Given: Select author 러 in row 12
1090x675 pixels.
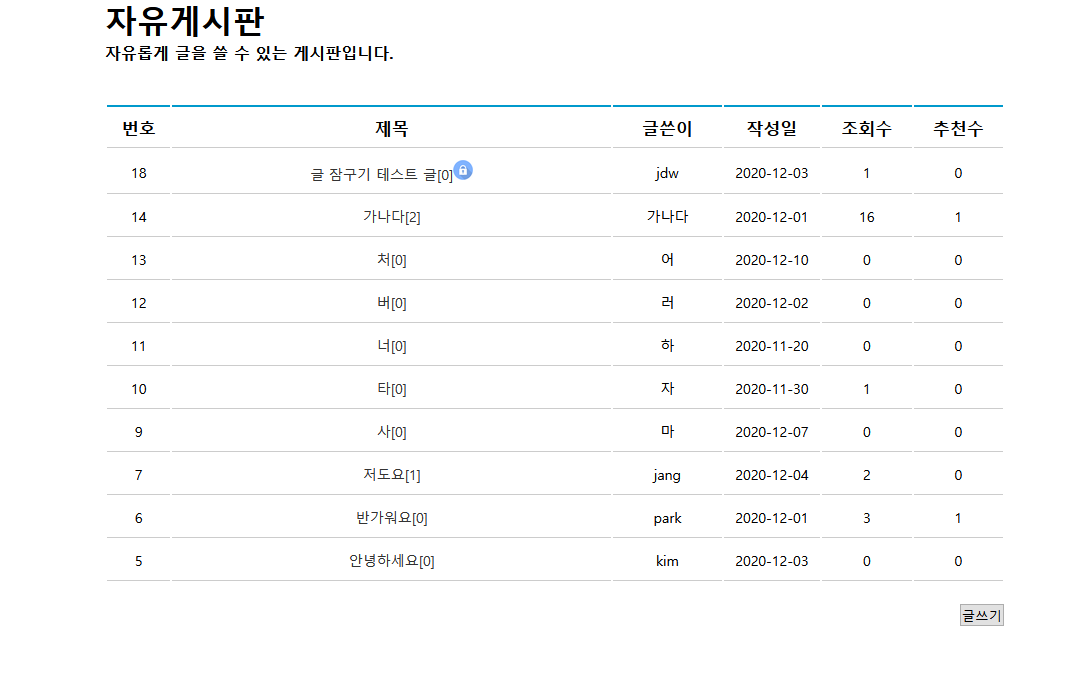Looking at the screenshot, I should point(667,303).
